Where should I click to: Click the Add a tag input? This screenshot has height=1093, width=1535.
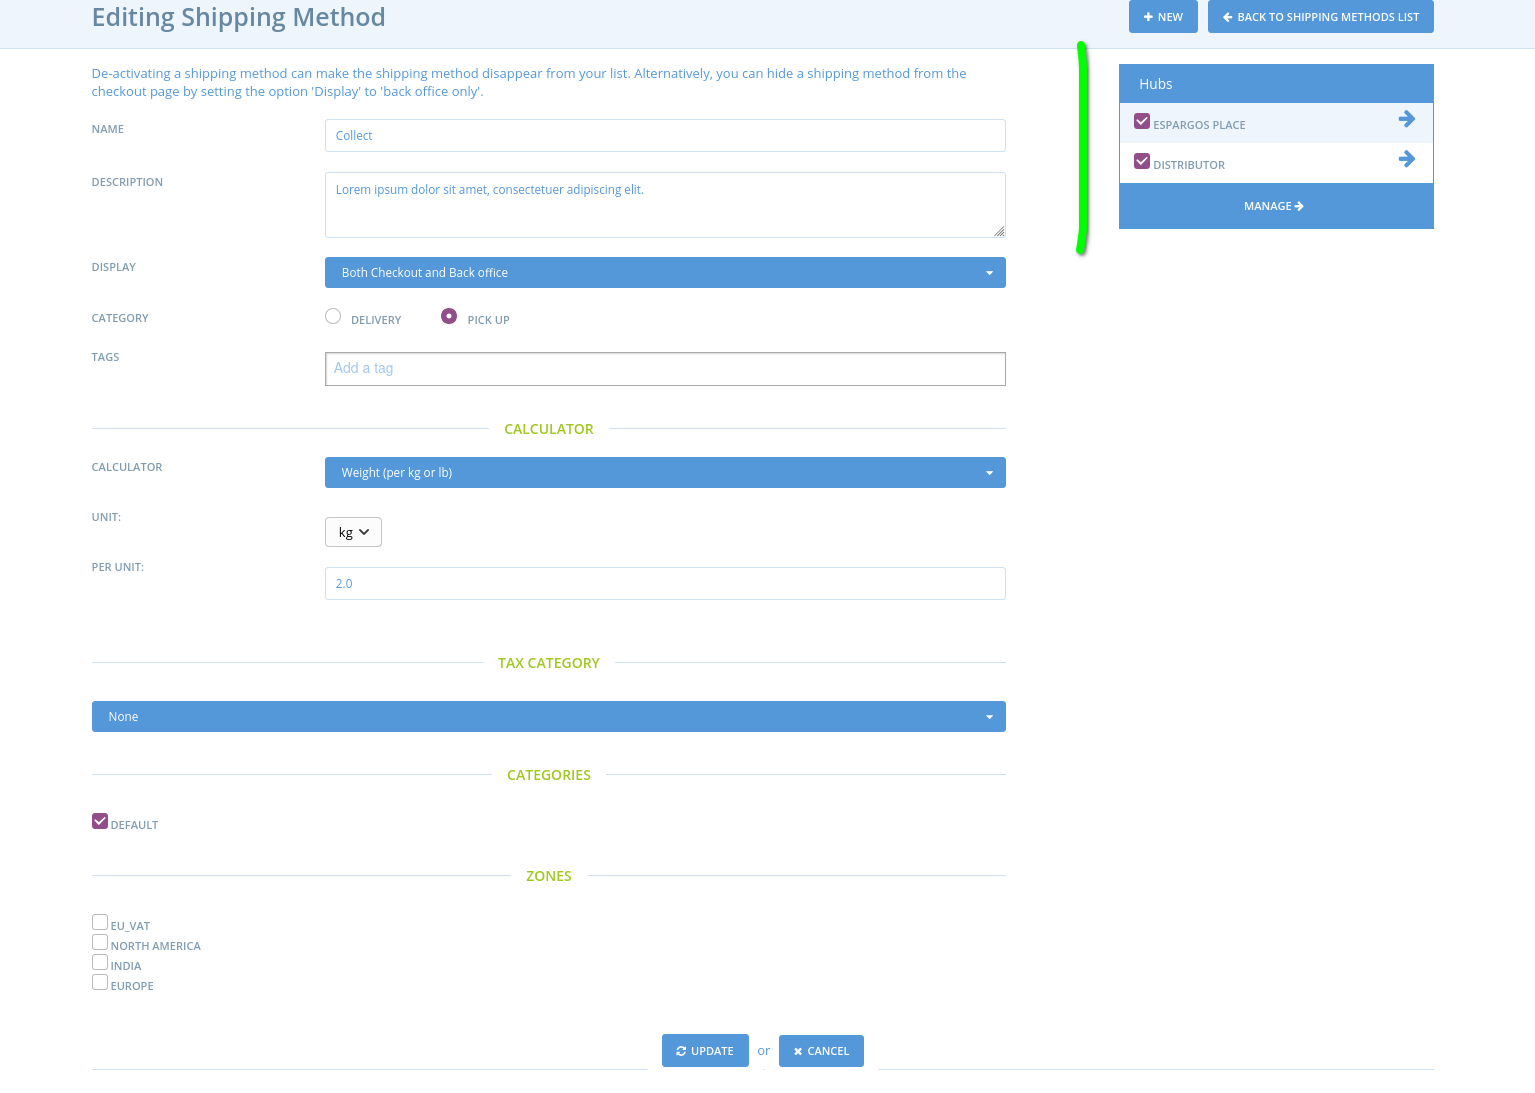tap(665, 369)
